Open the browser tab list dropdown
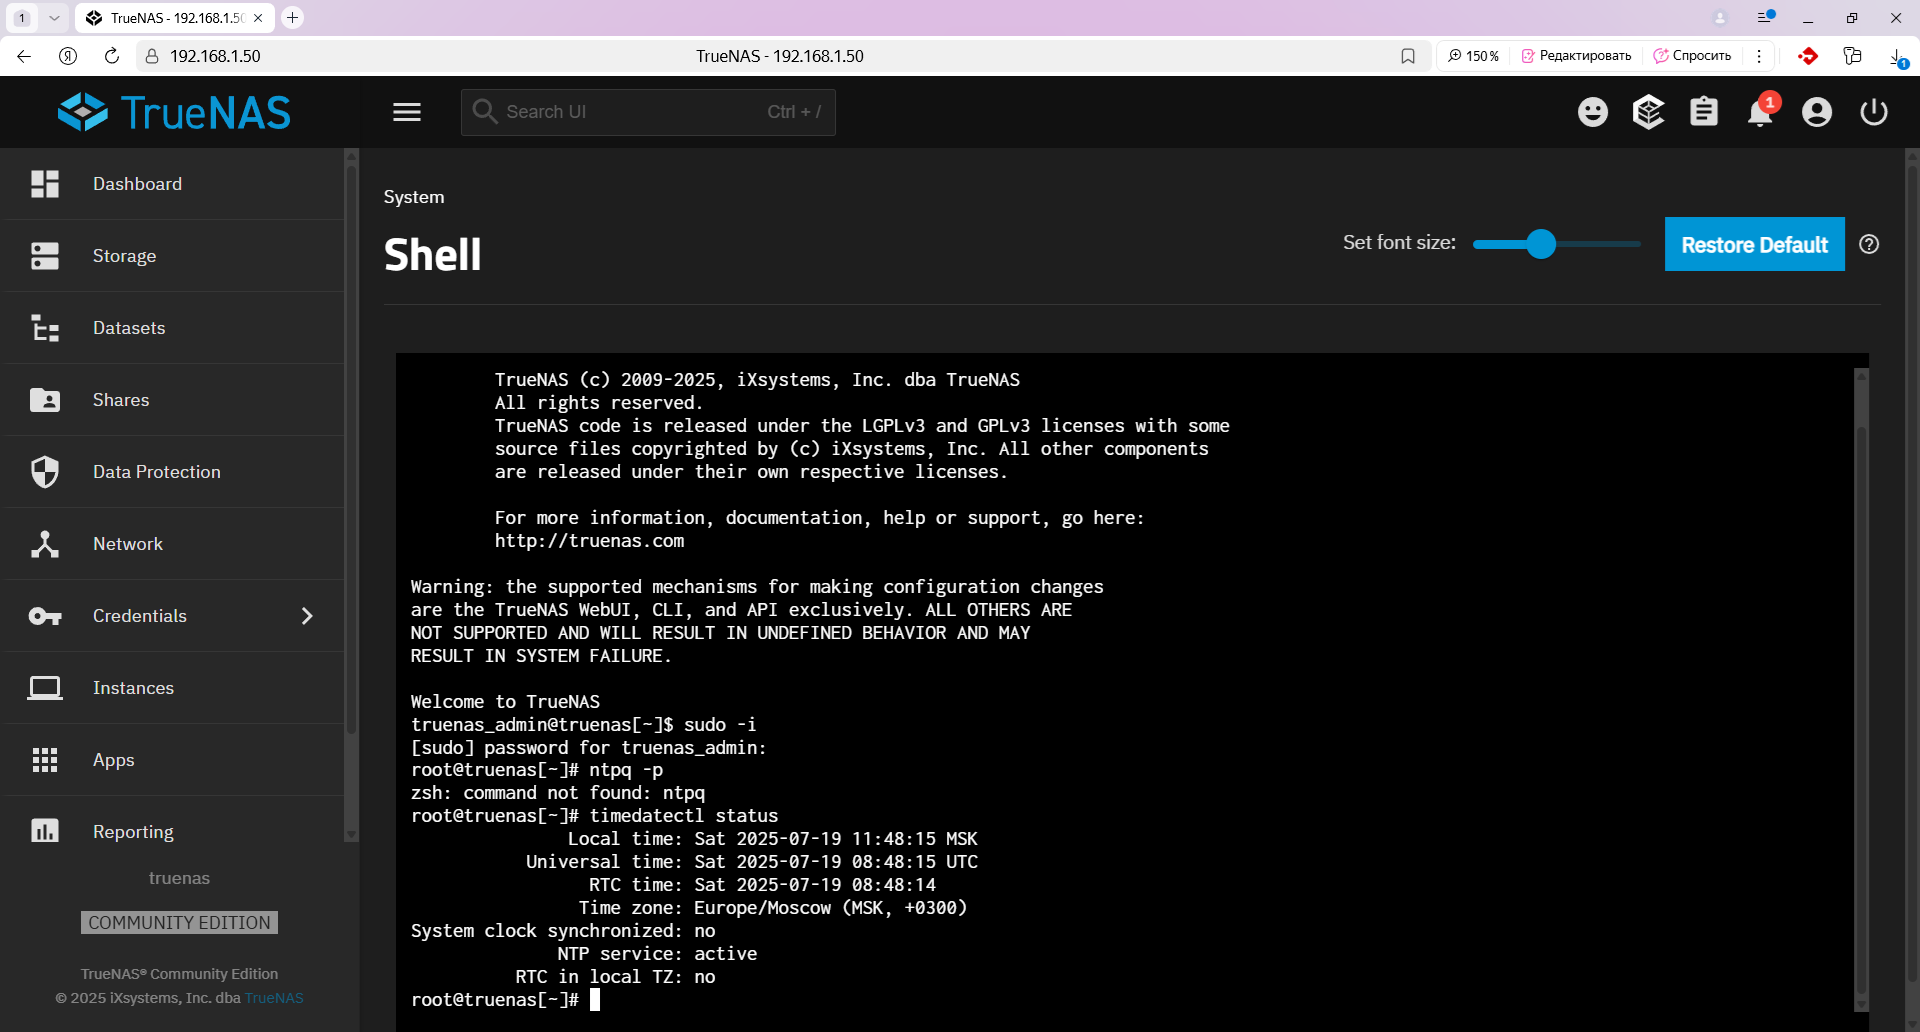1920x1032 pixels. point(54,18)
